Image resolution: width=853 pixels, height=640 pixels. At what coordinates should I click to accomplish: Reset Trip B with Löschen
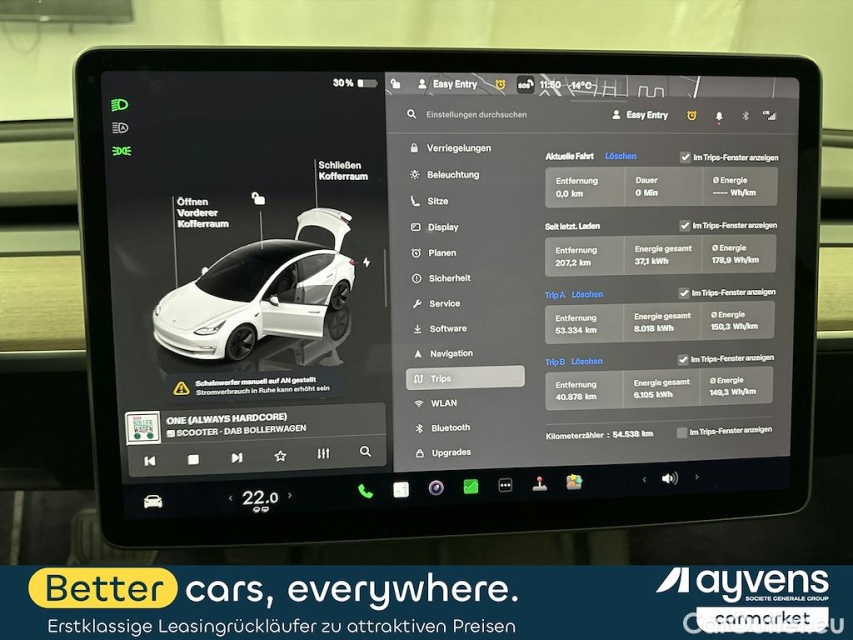586,361
